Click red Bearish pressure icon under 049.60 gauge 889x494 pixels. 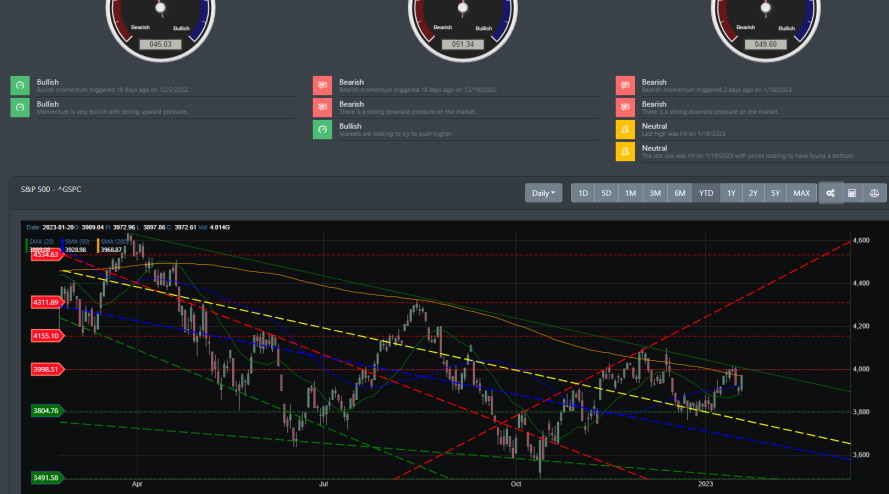tap(625, 107)
